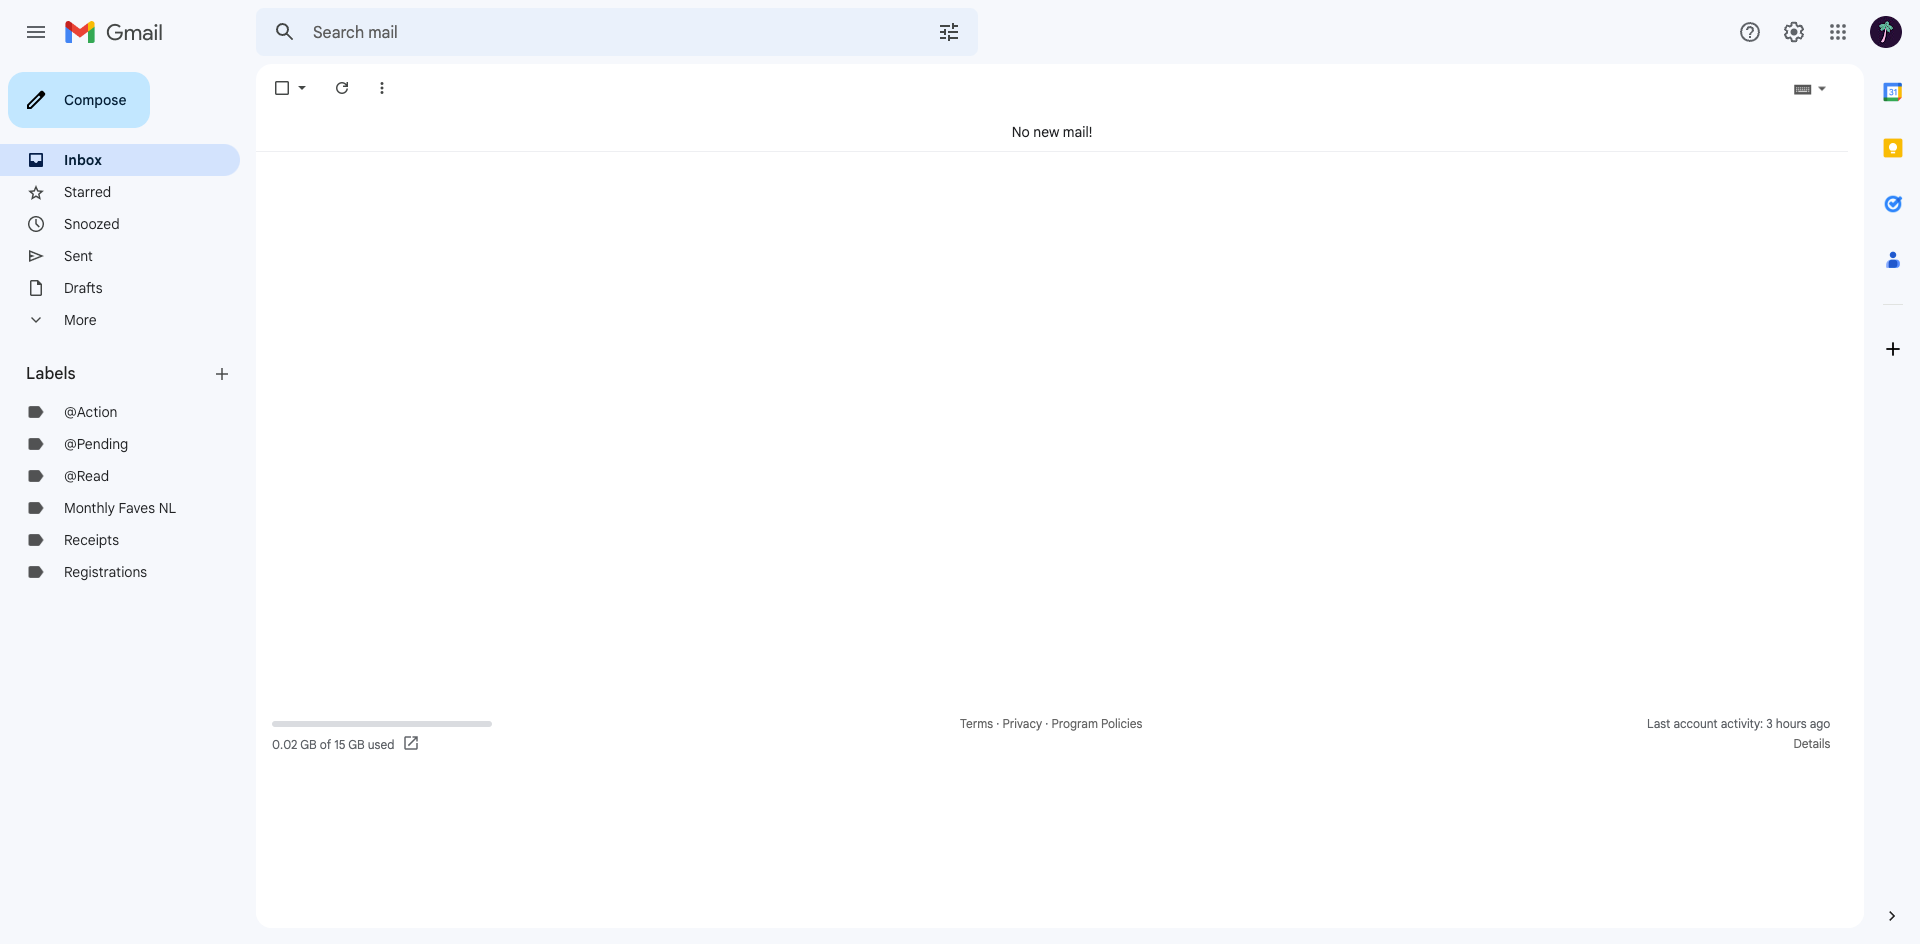This screenshot has width=1920, height=944.
Task: Open Settings gear icon
Action: click(1794, 32)
